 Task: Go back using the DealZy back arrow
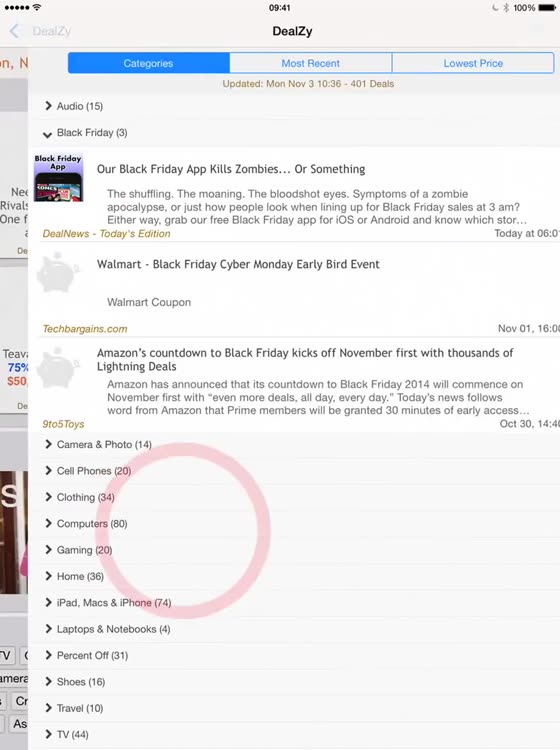pyautogui.click(x=15, y=31)
